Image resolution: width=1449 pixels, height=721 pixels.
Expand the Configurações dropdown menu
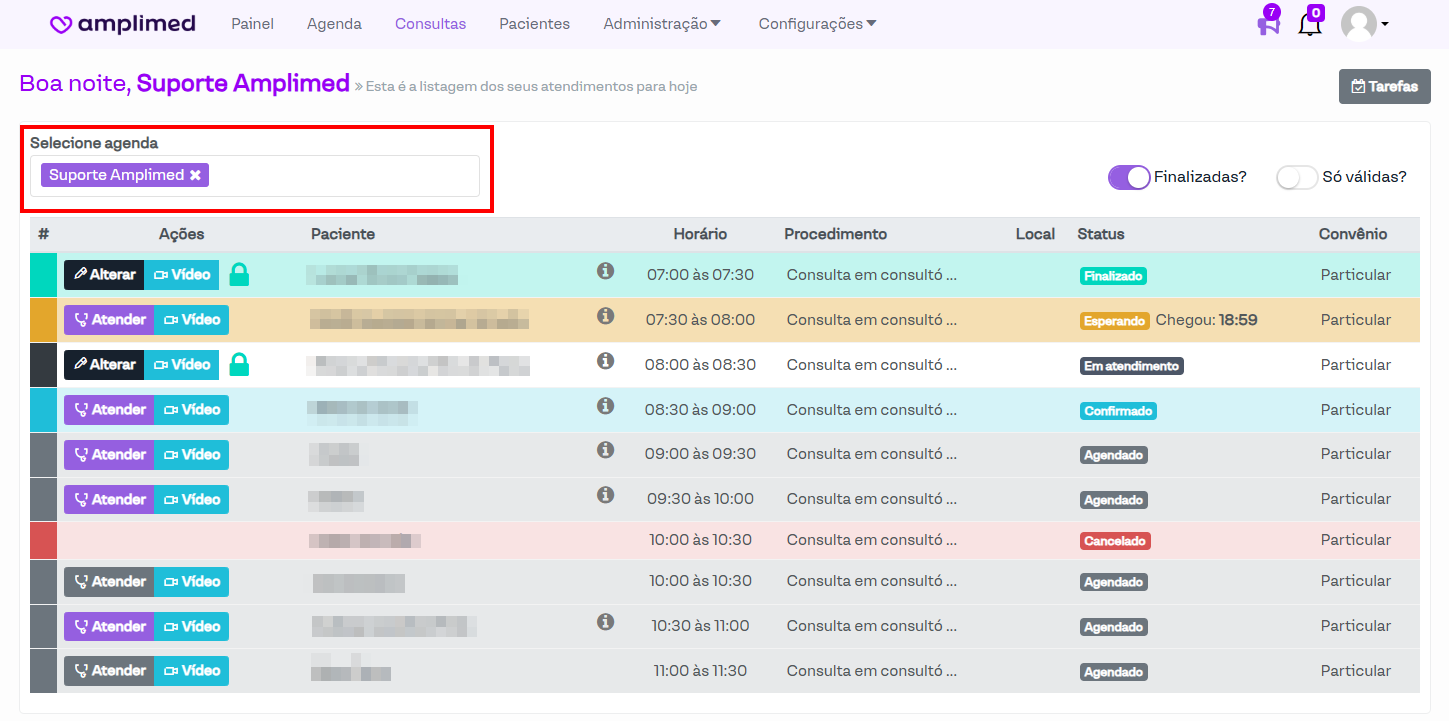click(x=817, y=24)
